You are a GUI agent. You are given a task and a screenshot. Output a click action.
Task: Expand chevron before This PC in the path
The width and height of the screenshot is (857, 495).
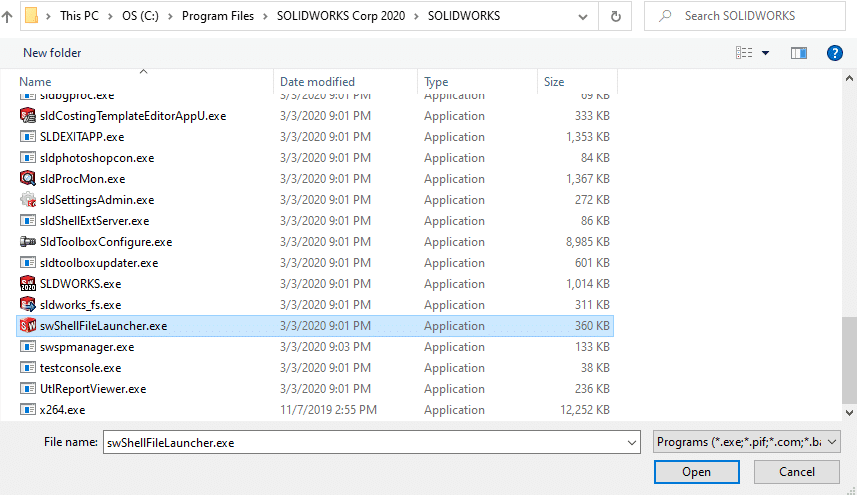48,16
